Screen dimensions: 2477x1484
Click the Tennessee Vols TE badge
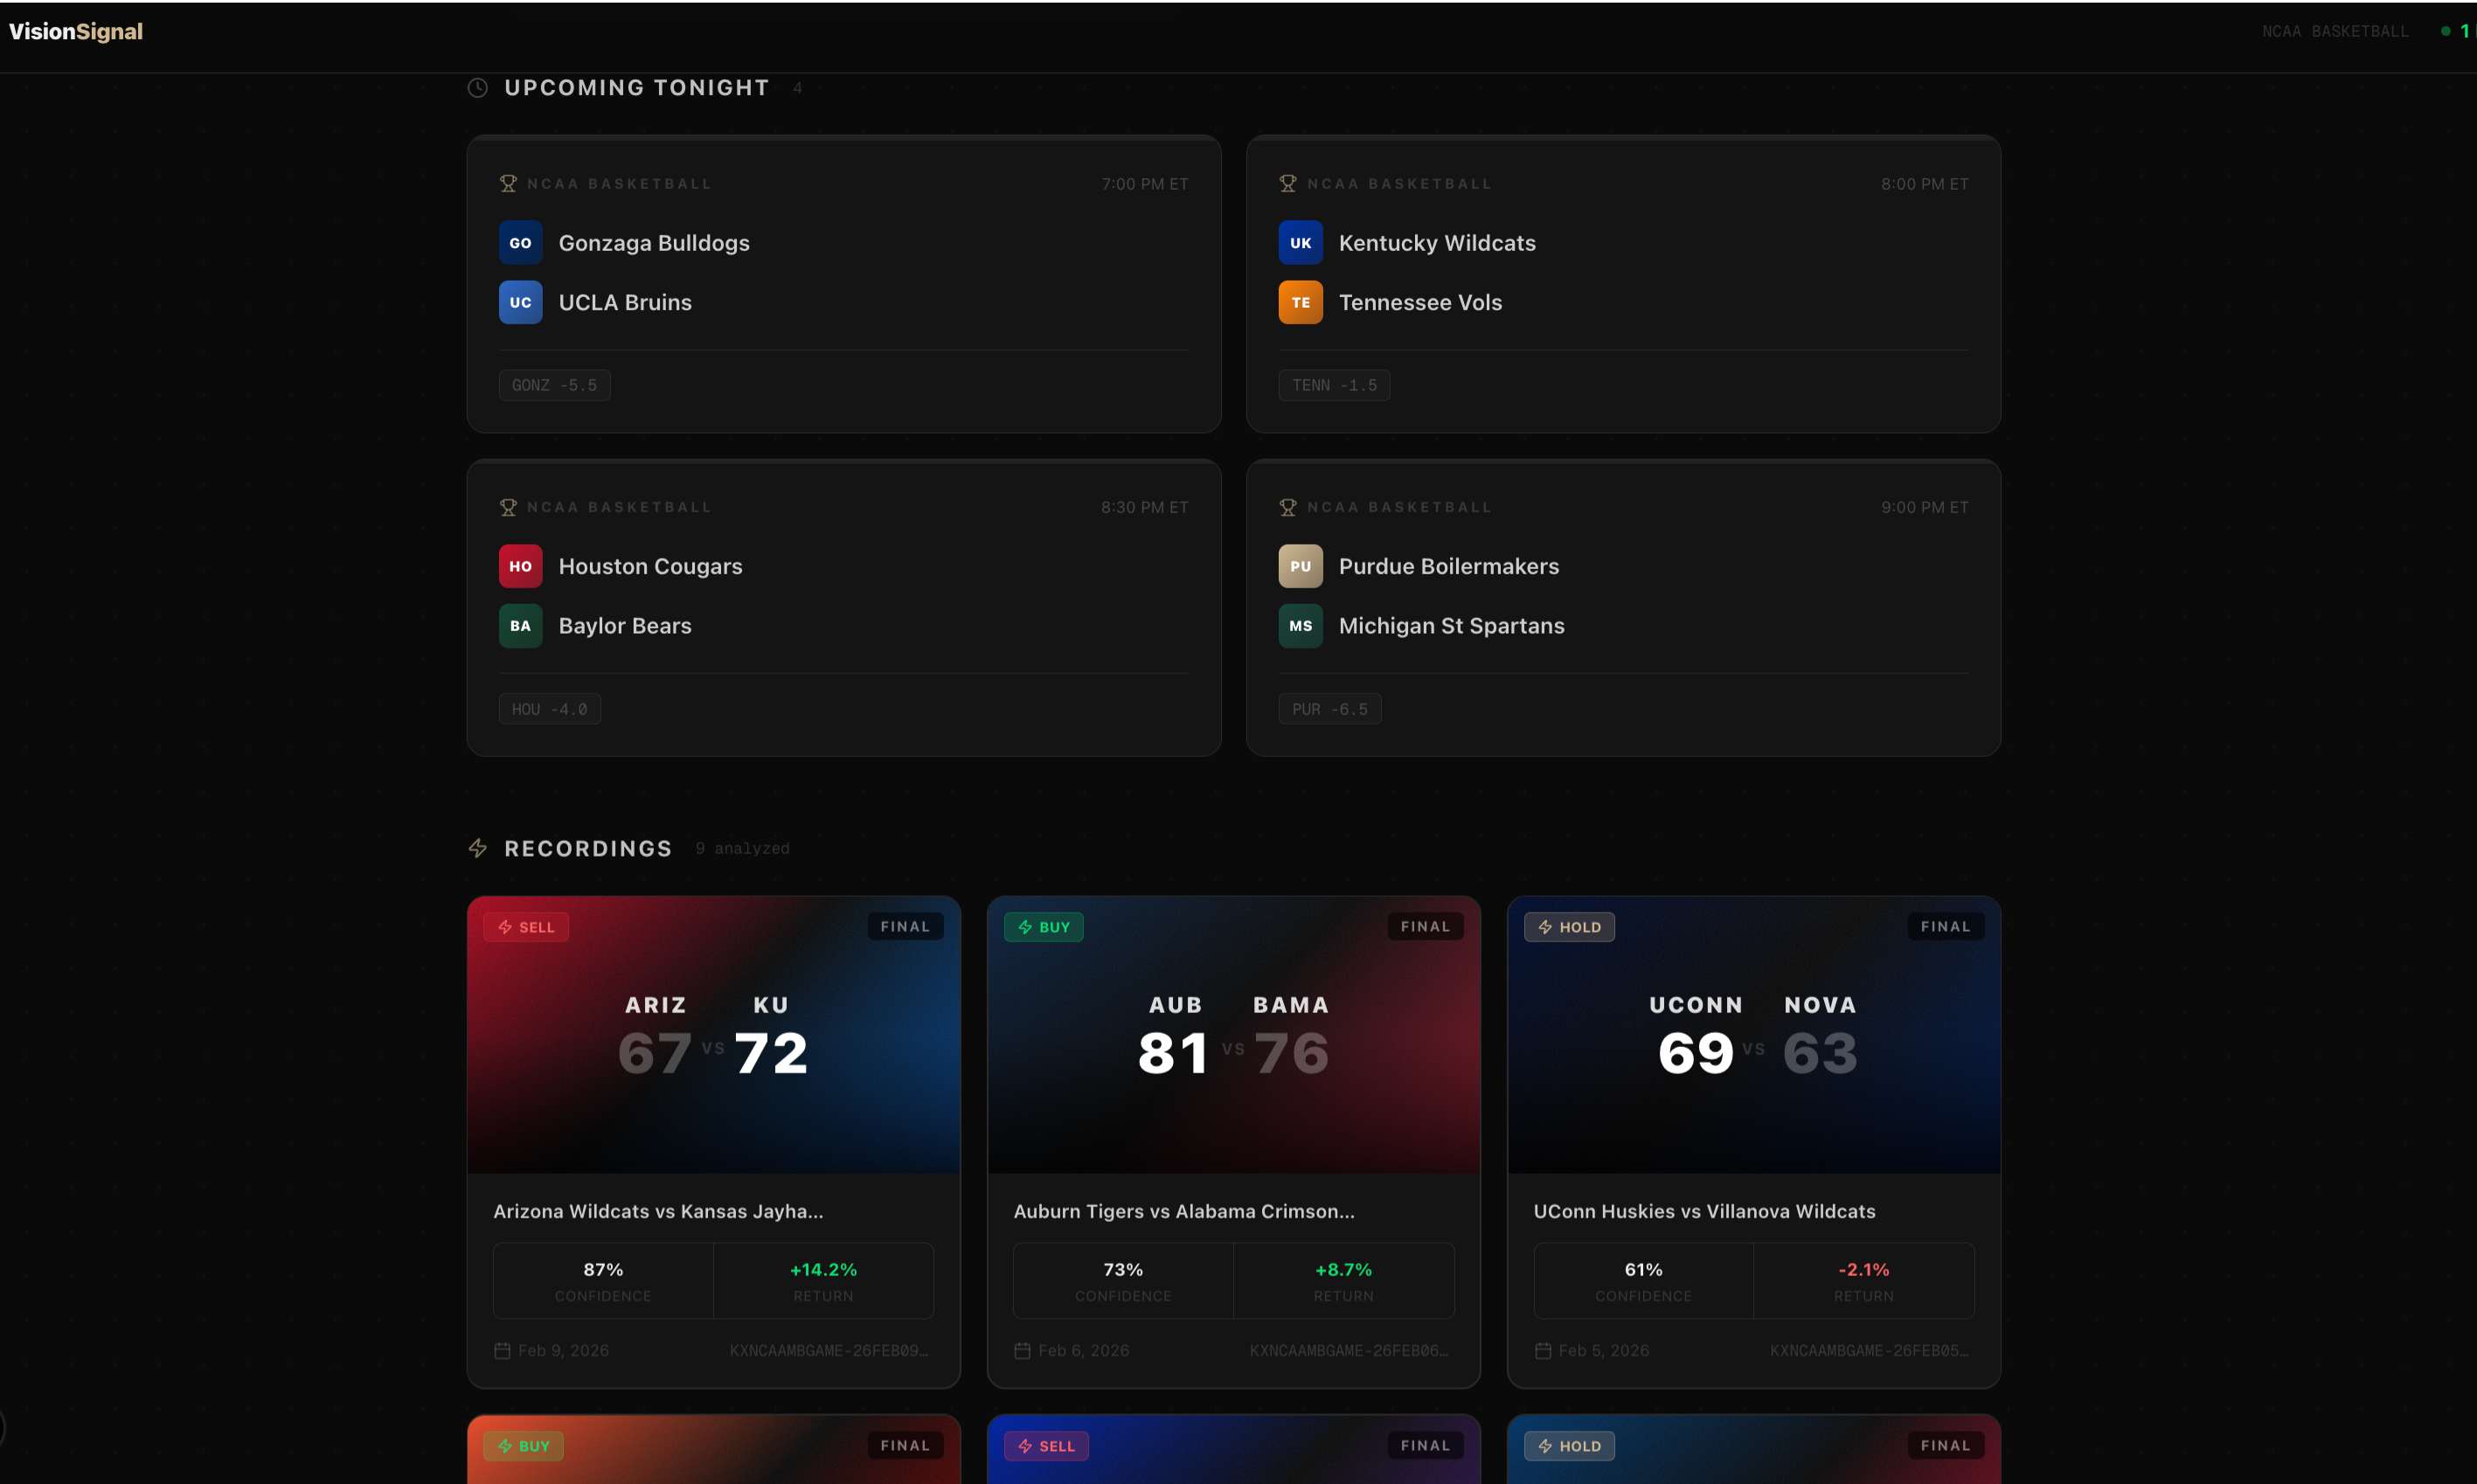point(1300,302)
